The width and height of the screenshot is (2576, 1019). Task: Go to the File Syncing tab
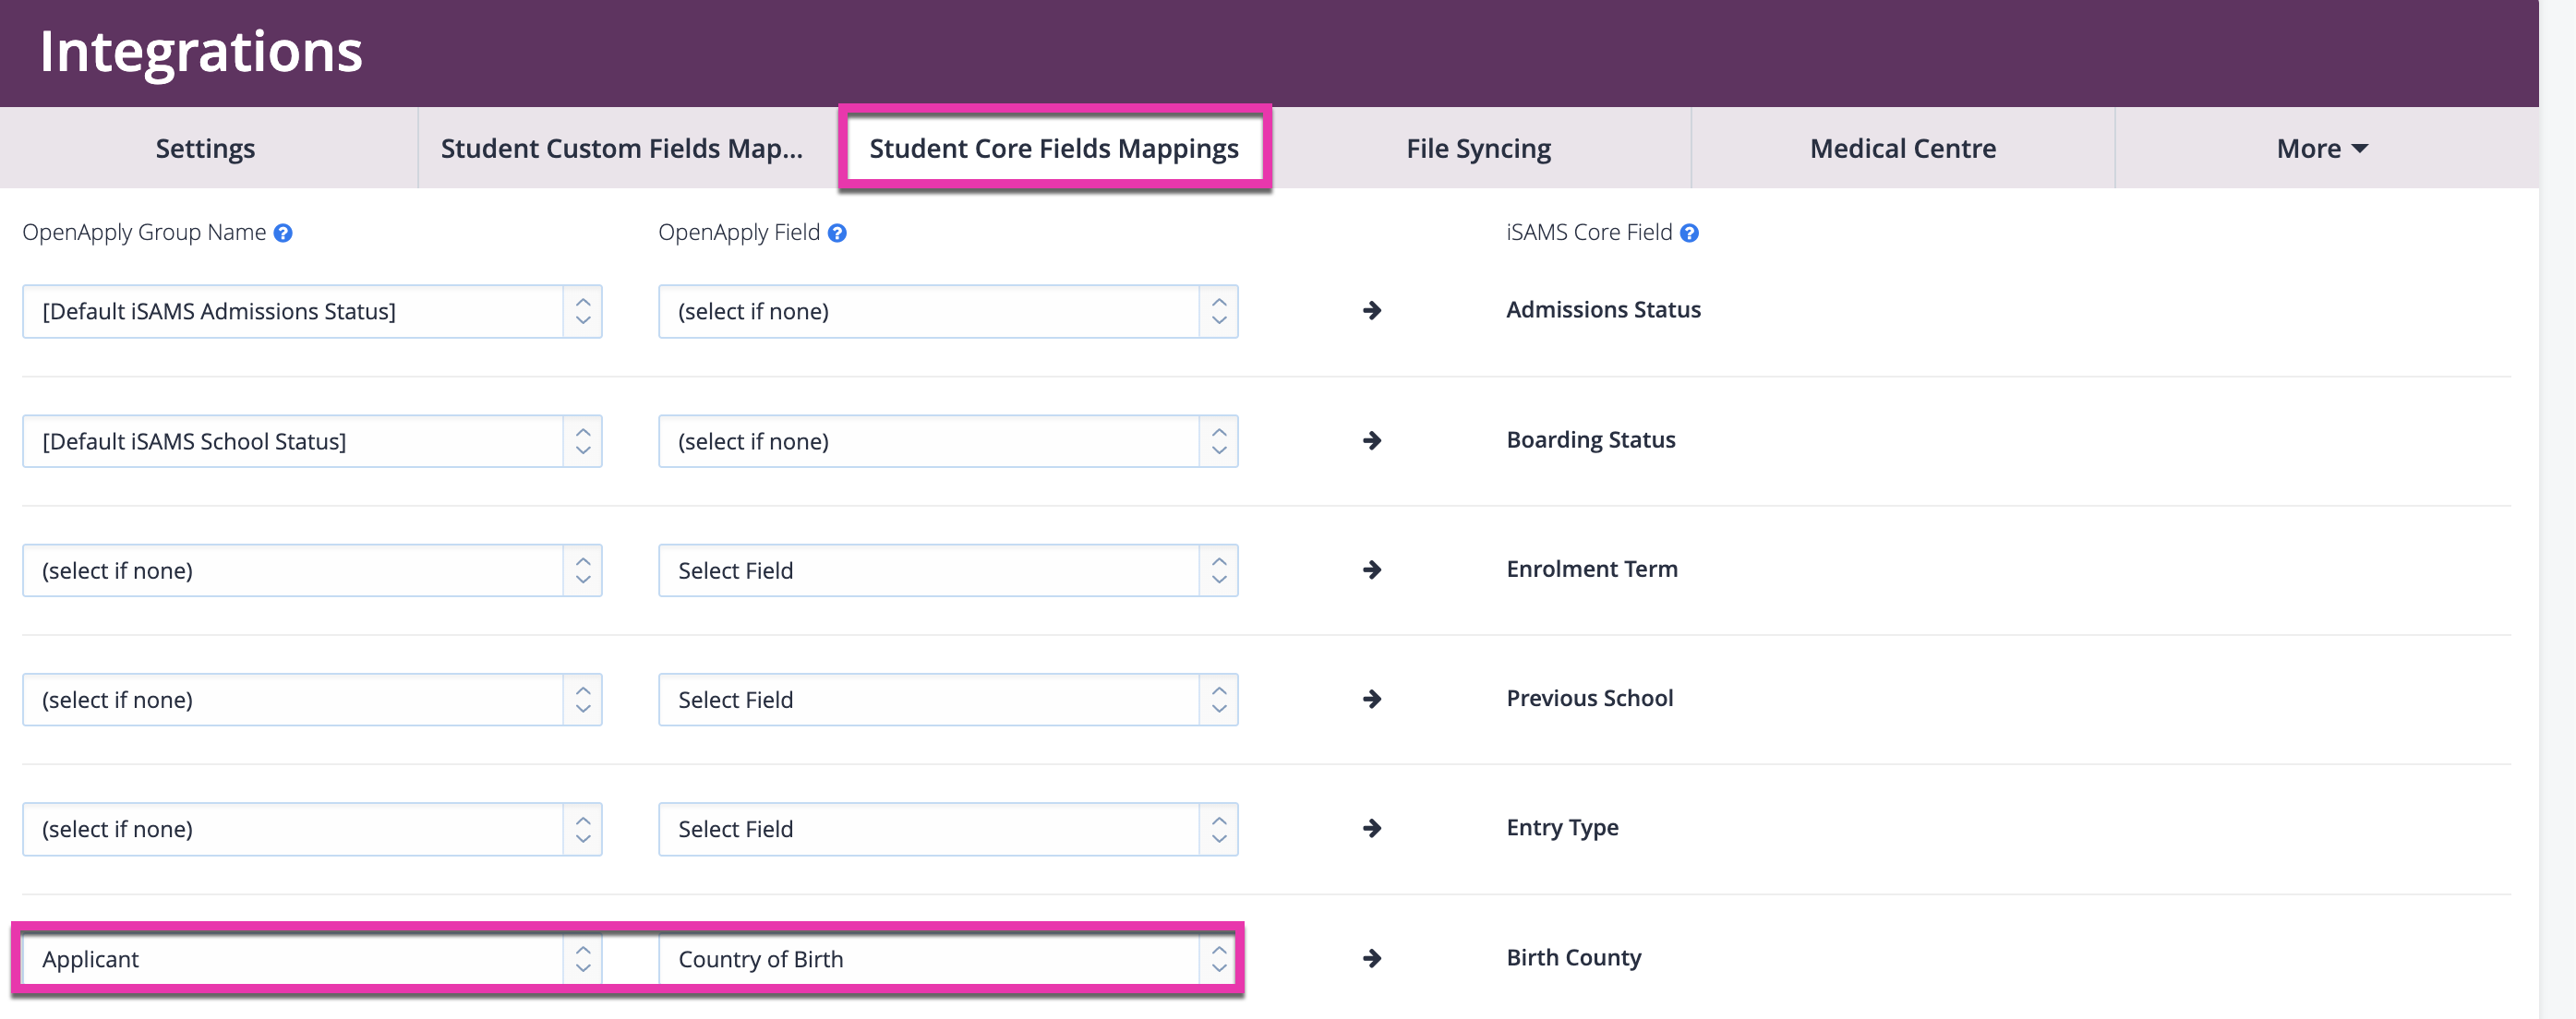click(x=1478, y=149)
